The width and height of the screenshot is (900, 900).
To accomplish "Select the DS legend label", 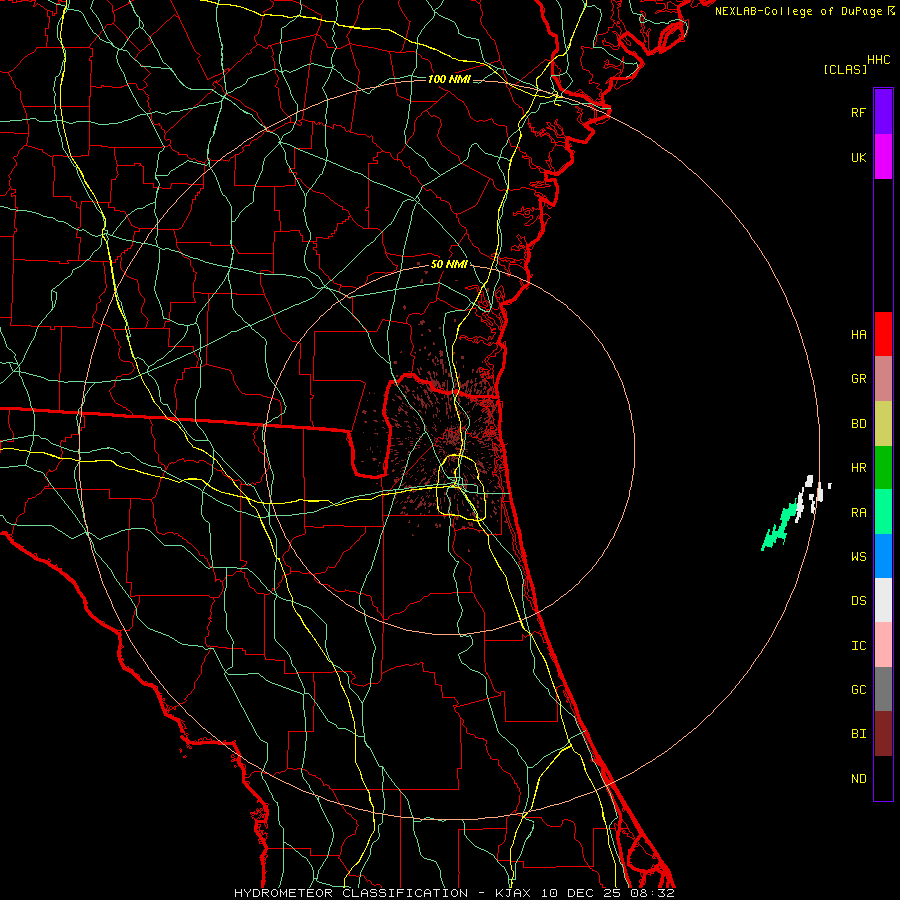I will click(858, 601).
